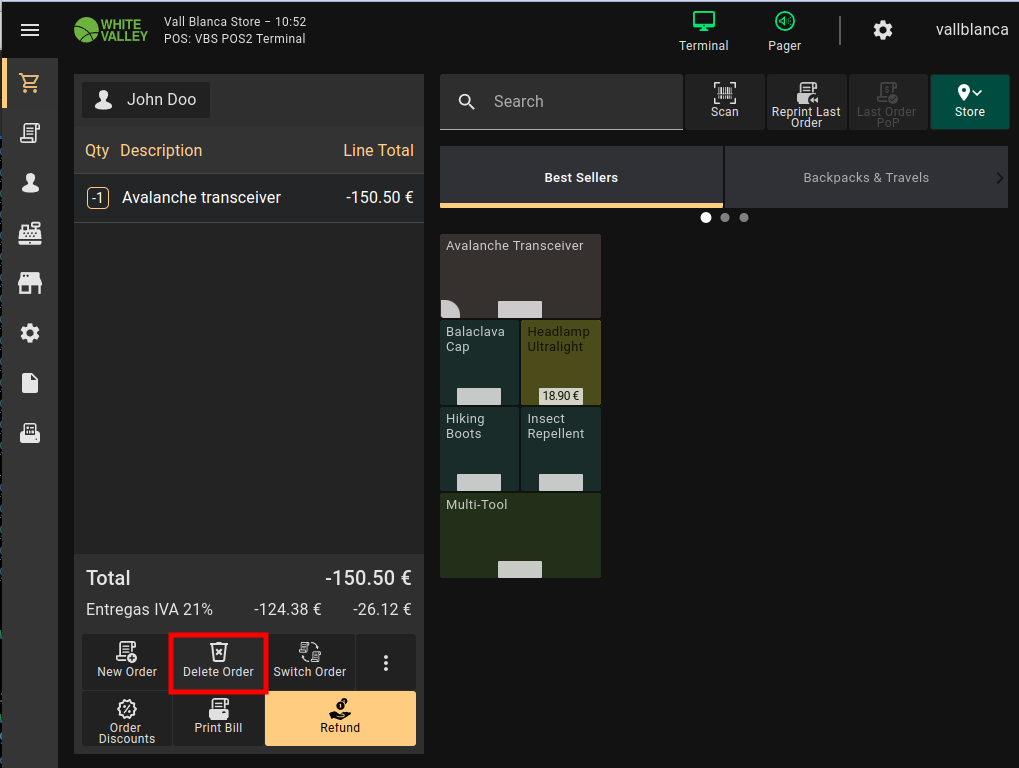Add Headlamp Ultralight product tile

point(560,361)
